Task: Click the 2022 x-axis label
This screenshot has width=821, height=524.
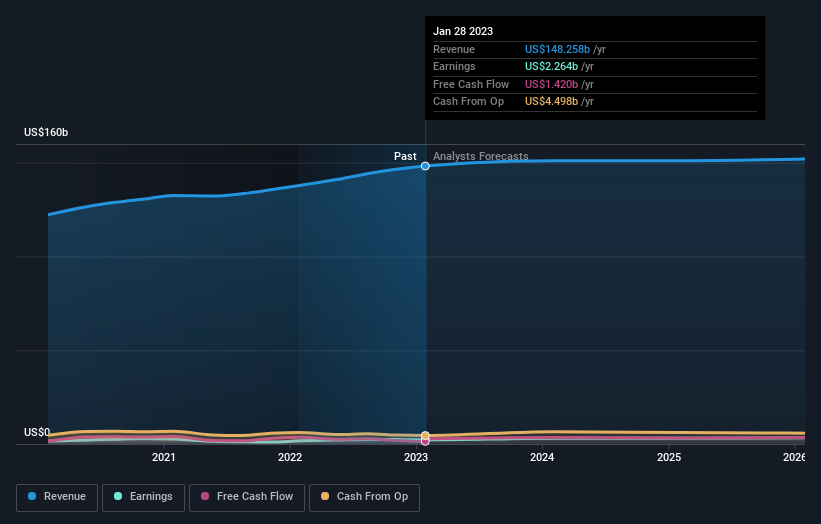Action: tap(290, 457)
